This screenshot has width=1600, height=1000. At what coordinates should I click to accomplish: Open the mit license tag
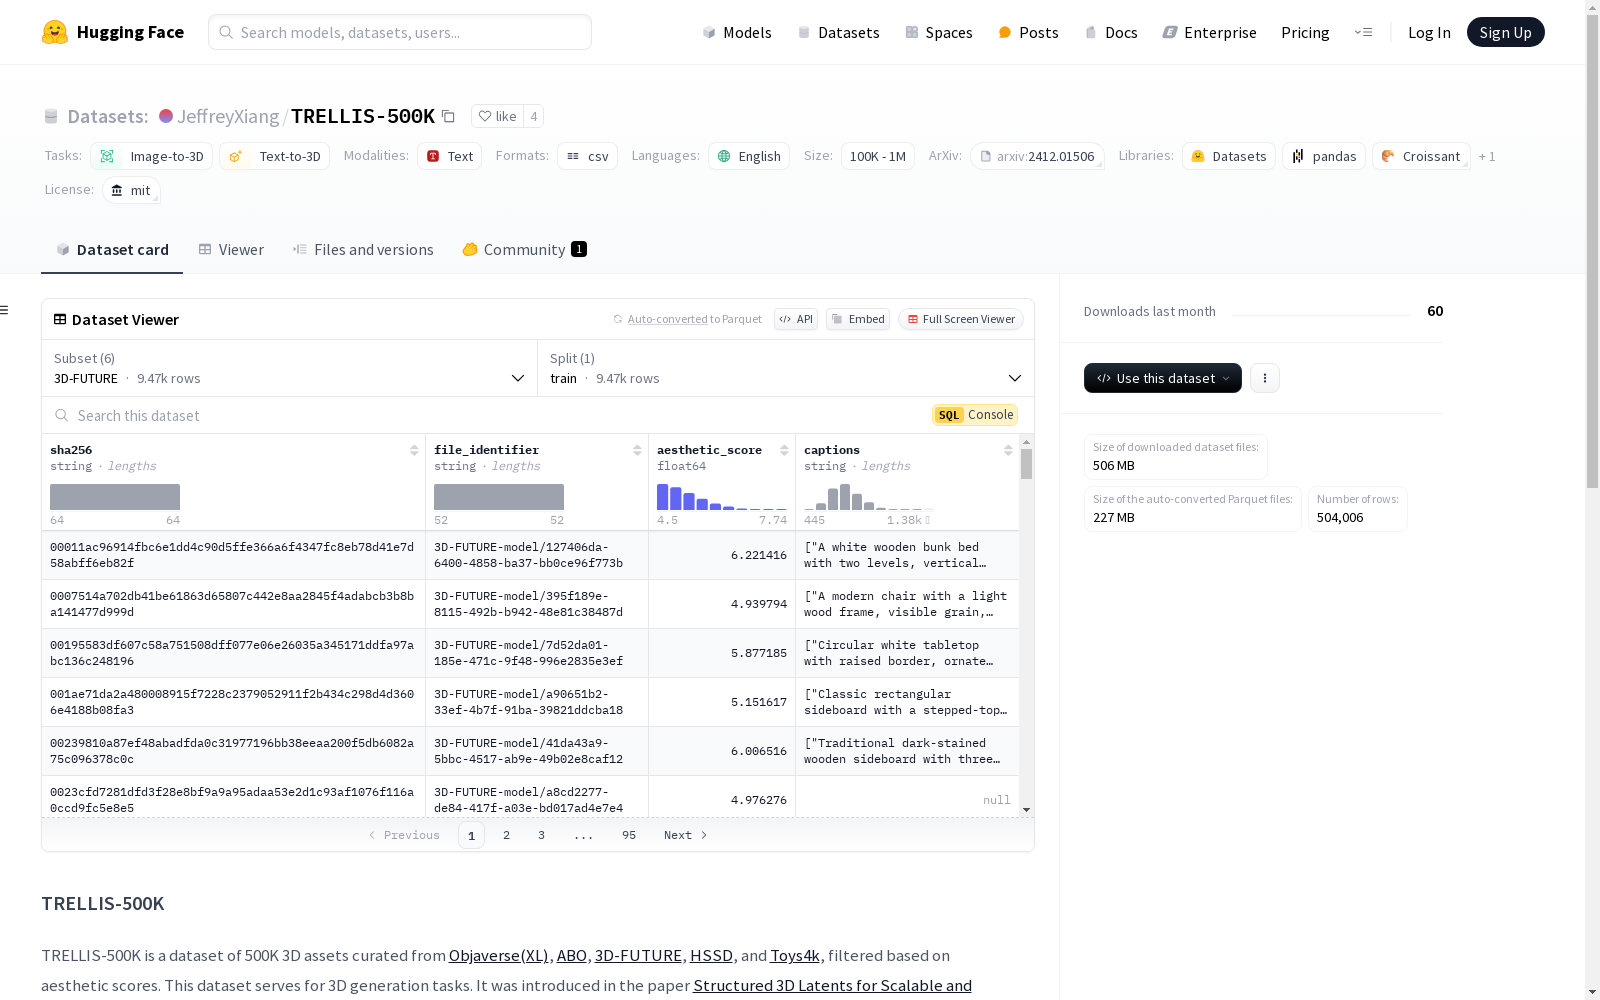[131, 190]
